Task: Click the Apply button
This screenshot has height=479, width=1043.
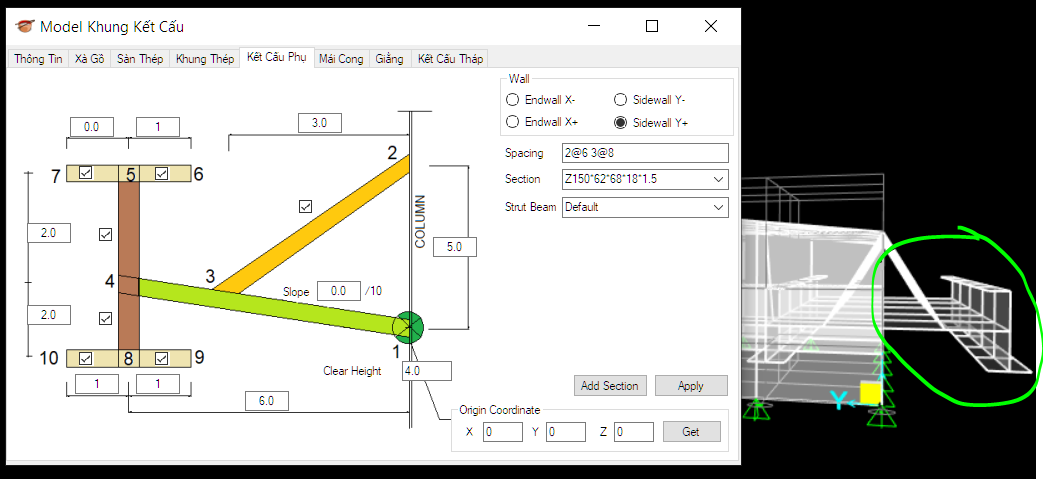Action: (x=690, y=385)
